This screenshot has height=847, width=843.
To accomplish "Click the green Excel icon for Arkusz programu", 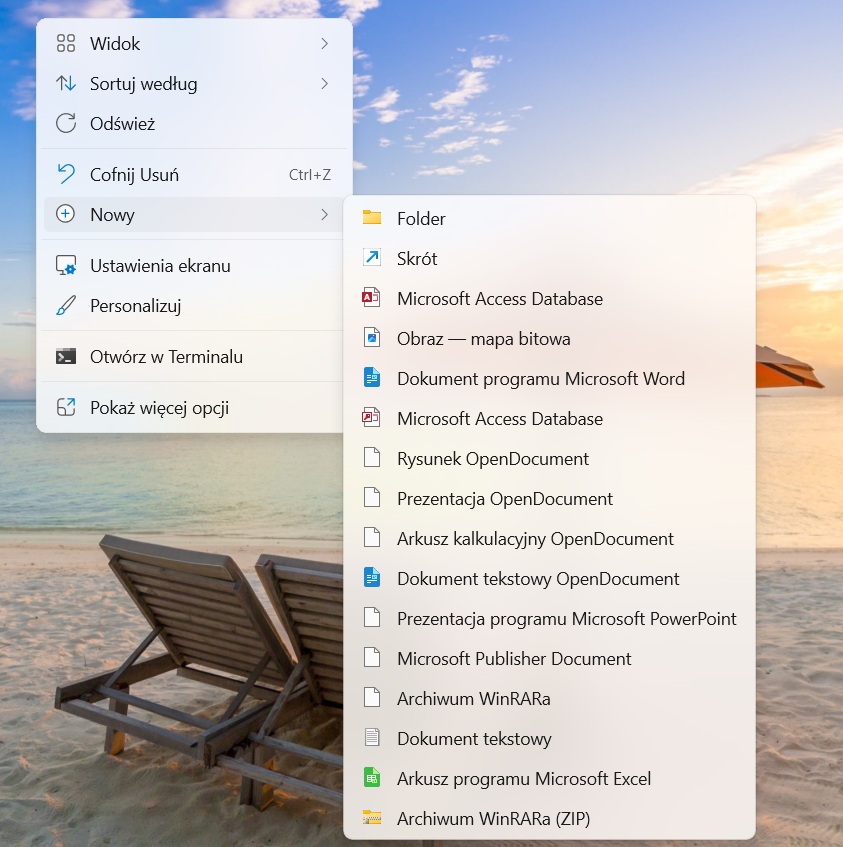I will (x=372, y=778).
